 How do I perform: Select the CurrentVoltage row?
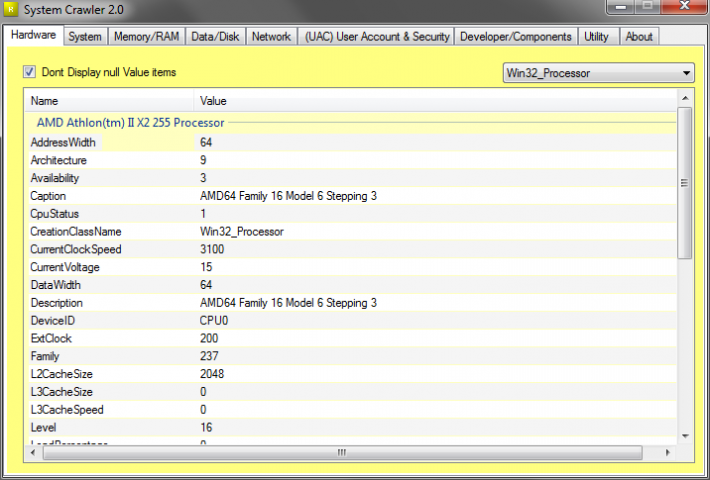coord(352,267)
